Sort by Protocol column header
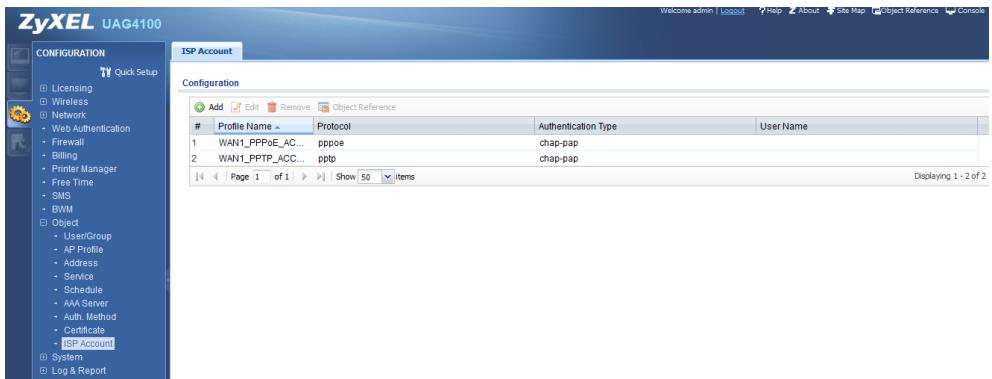Screen dimensions: 992x379 423,126
